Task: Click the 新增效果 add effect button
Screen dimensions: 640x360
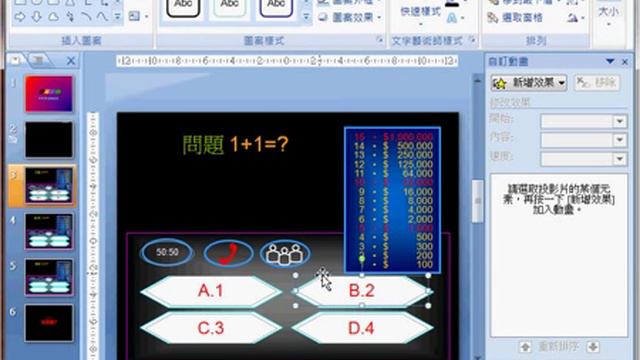Action: point(529,83)
